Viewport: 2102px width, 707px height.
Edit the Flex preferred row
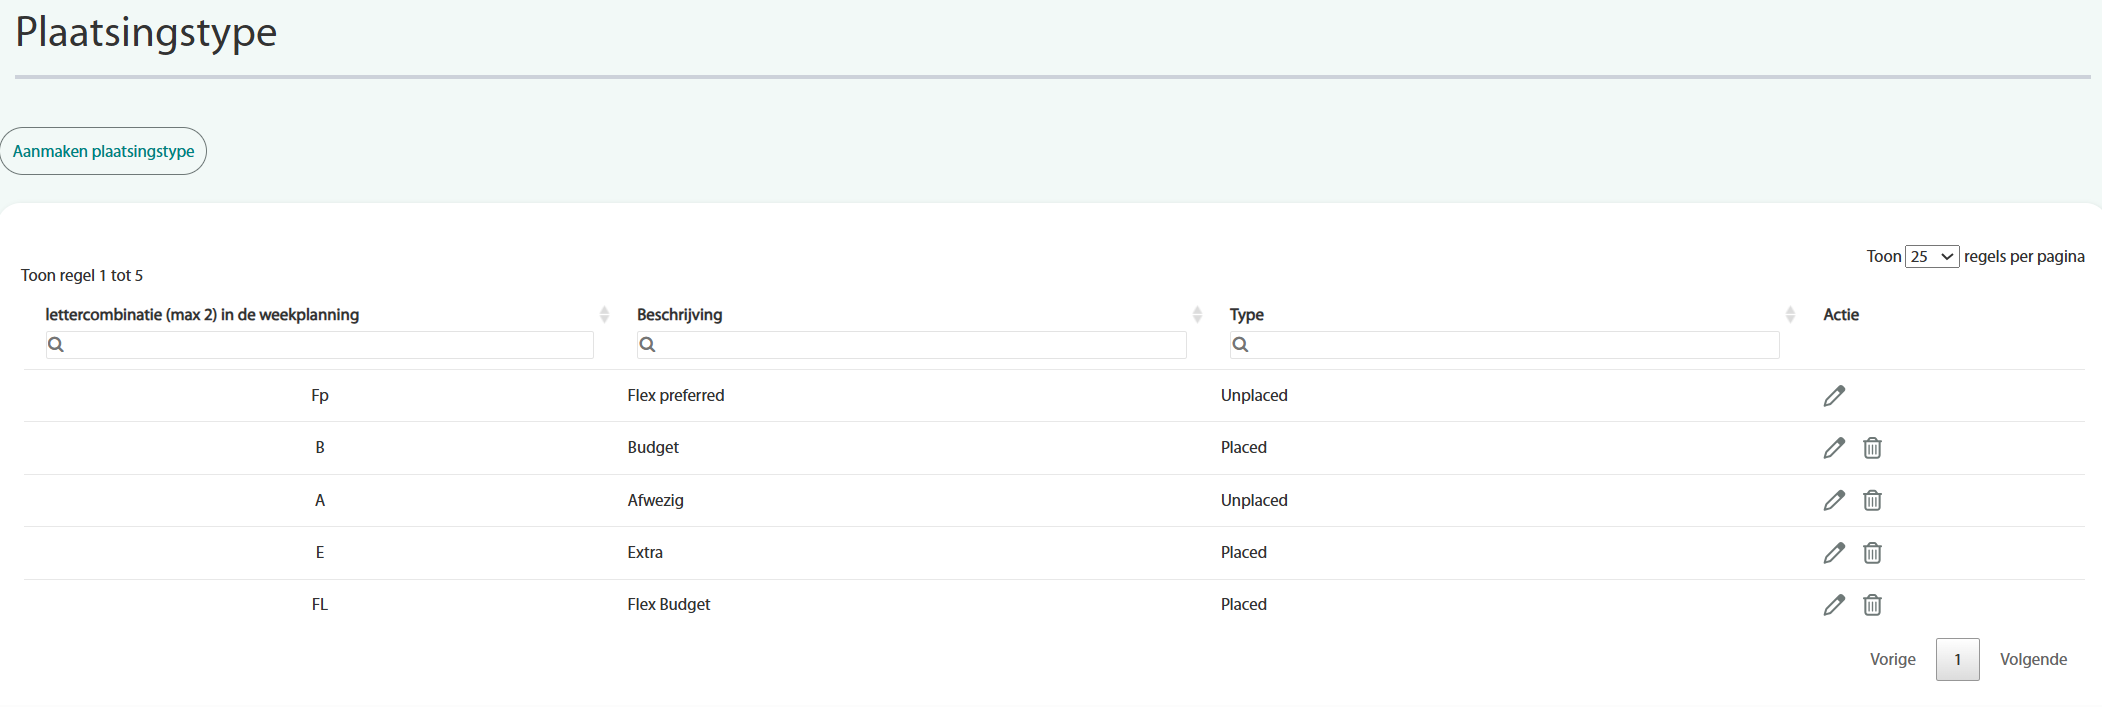pos(1833,396)
